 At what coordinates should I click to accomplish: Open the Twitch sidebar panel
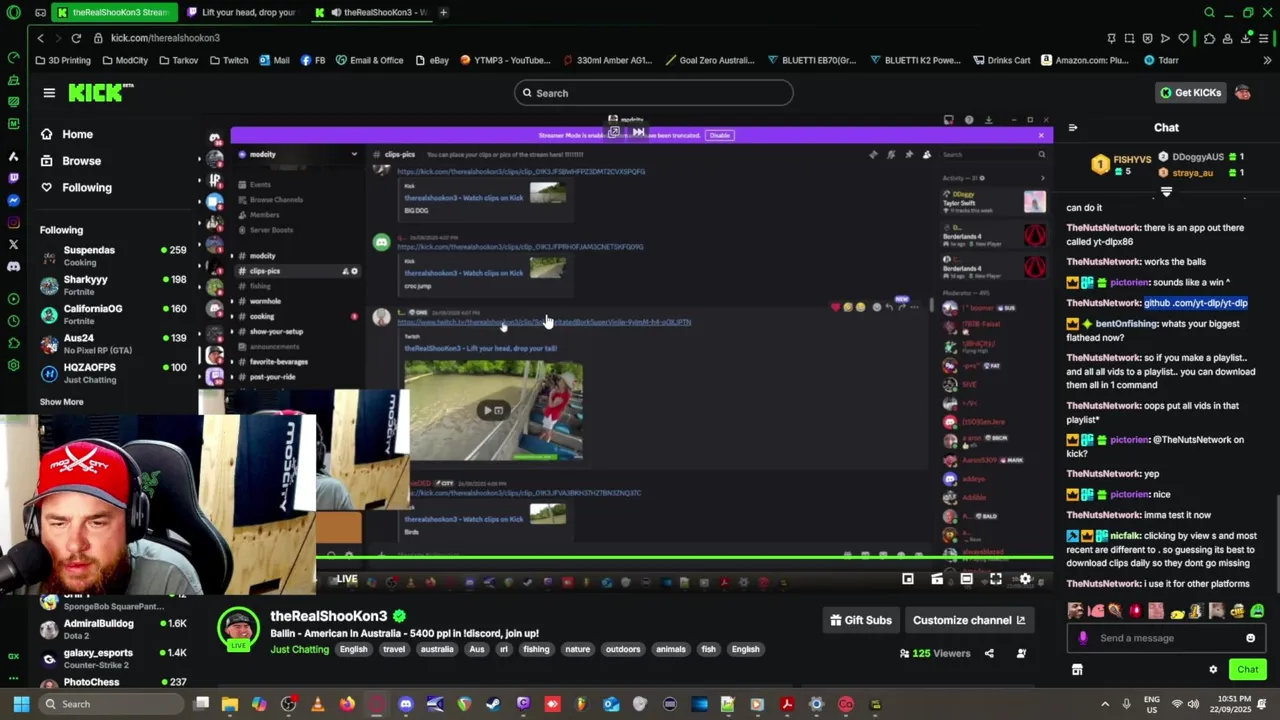pos(13,178)
